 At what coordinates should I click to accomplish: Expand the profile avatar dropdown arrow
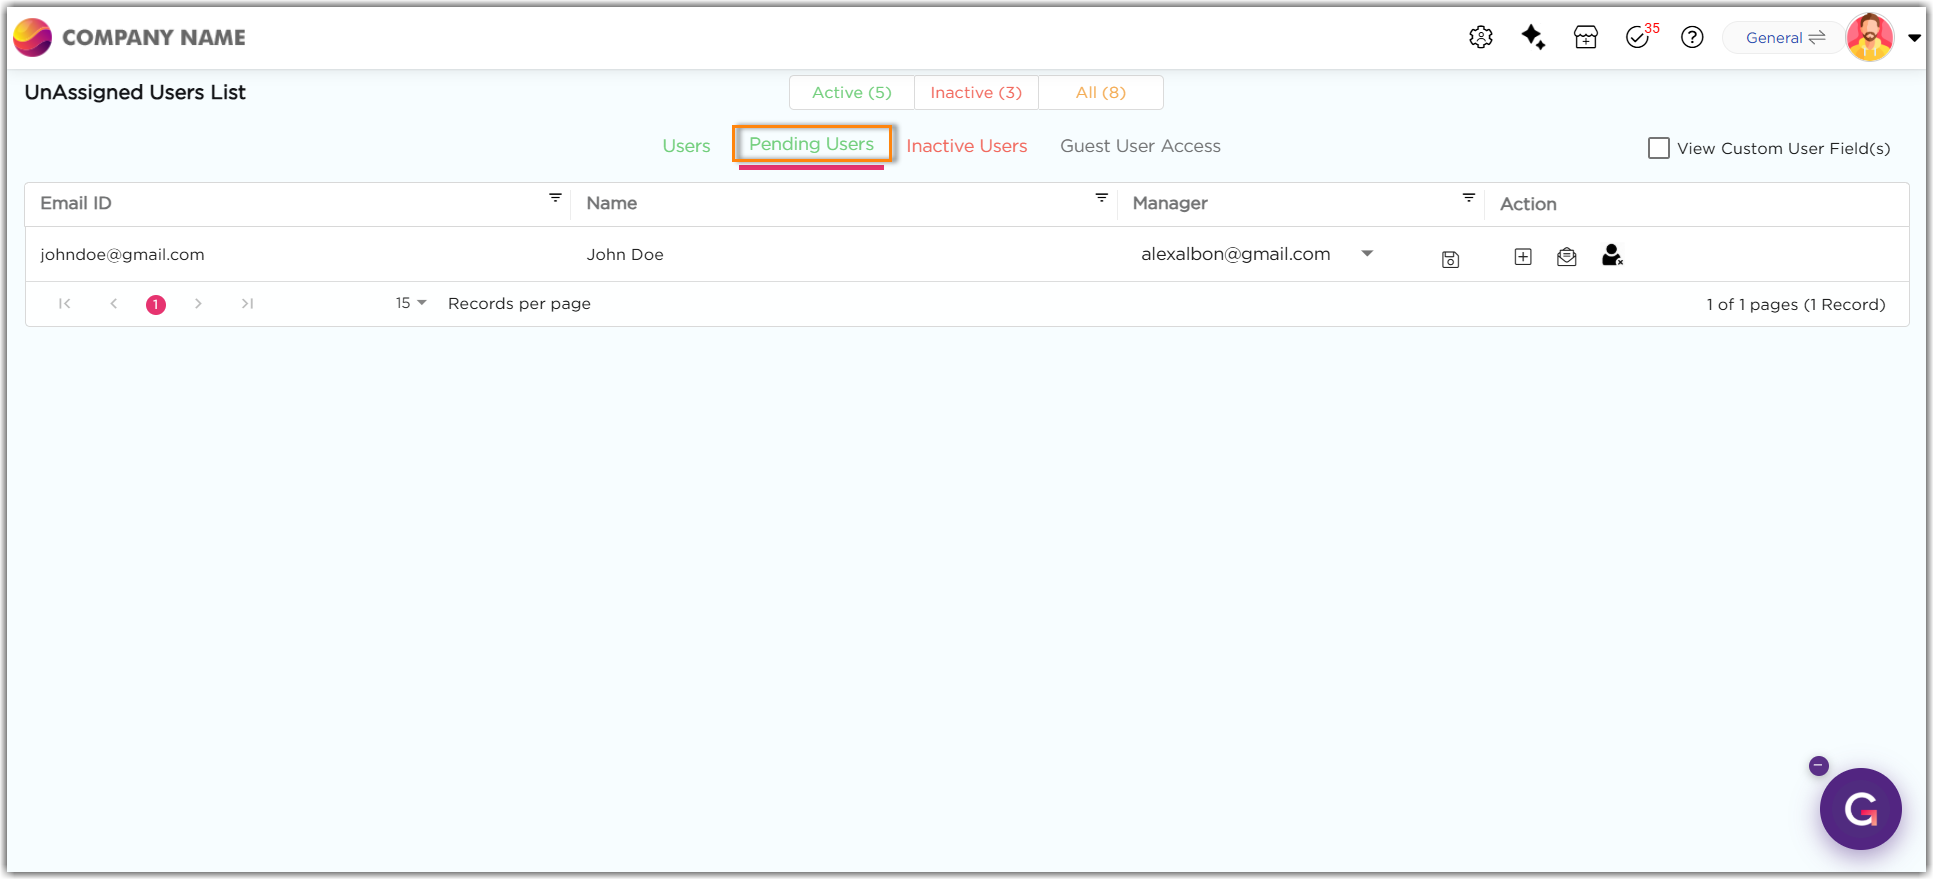[1914, 38]
